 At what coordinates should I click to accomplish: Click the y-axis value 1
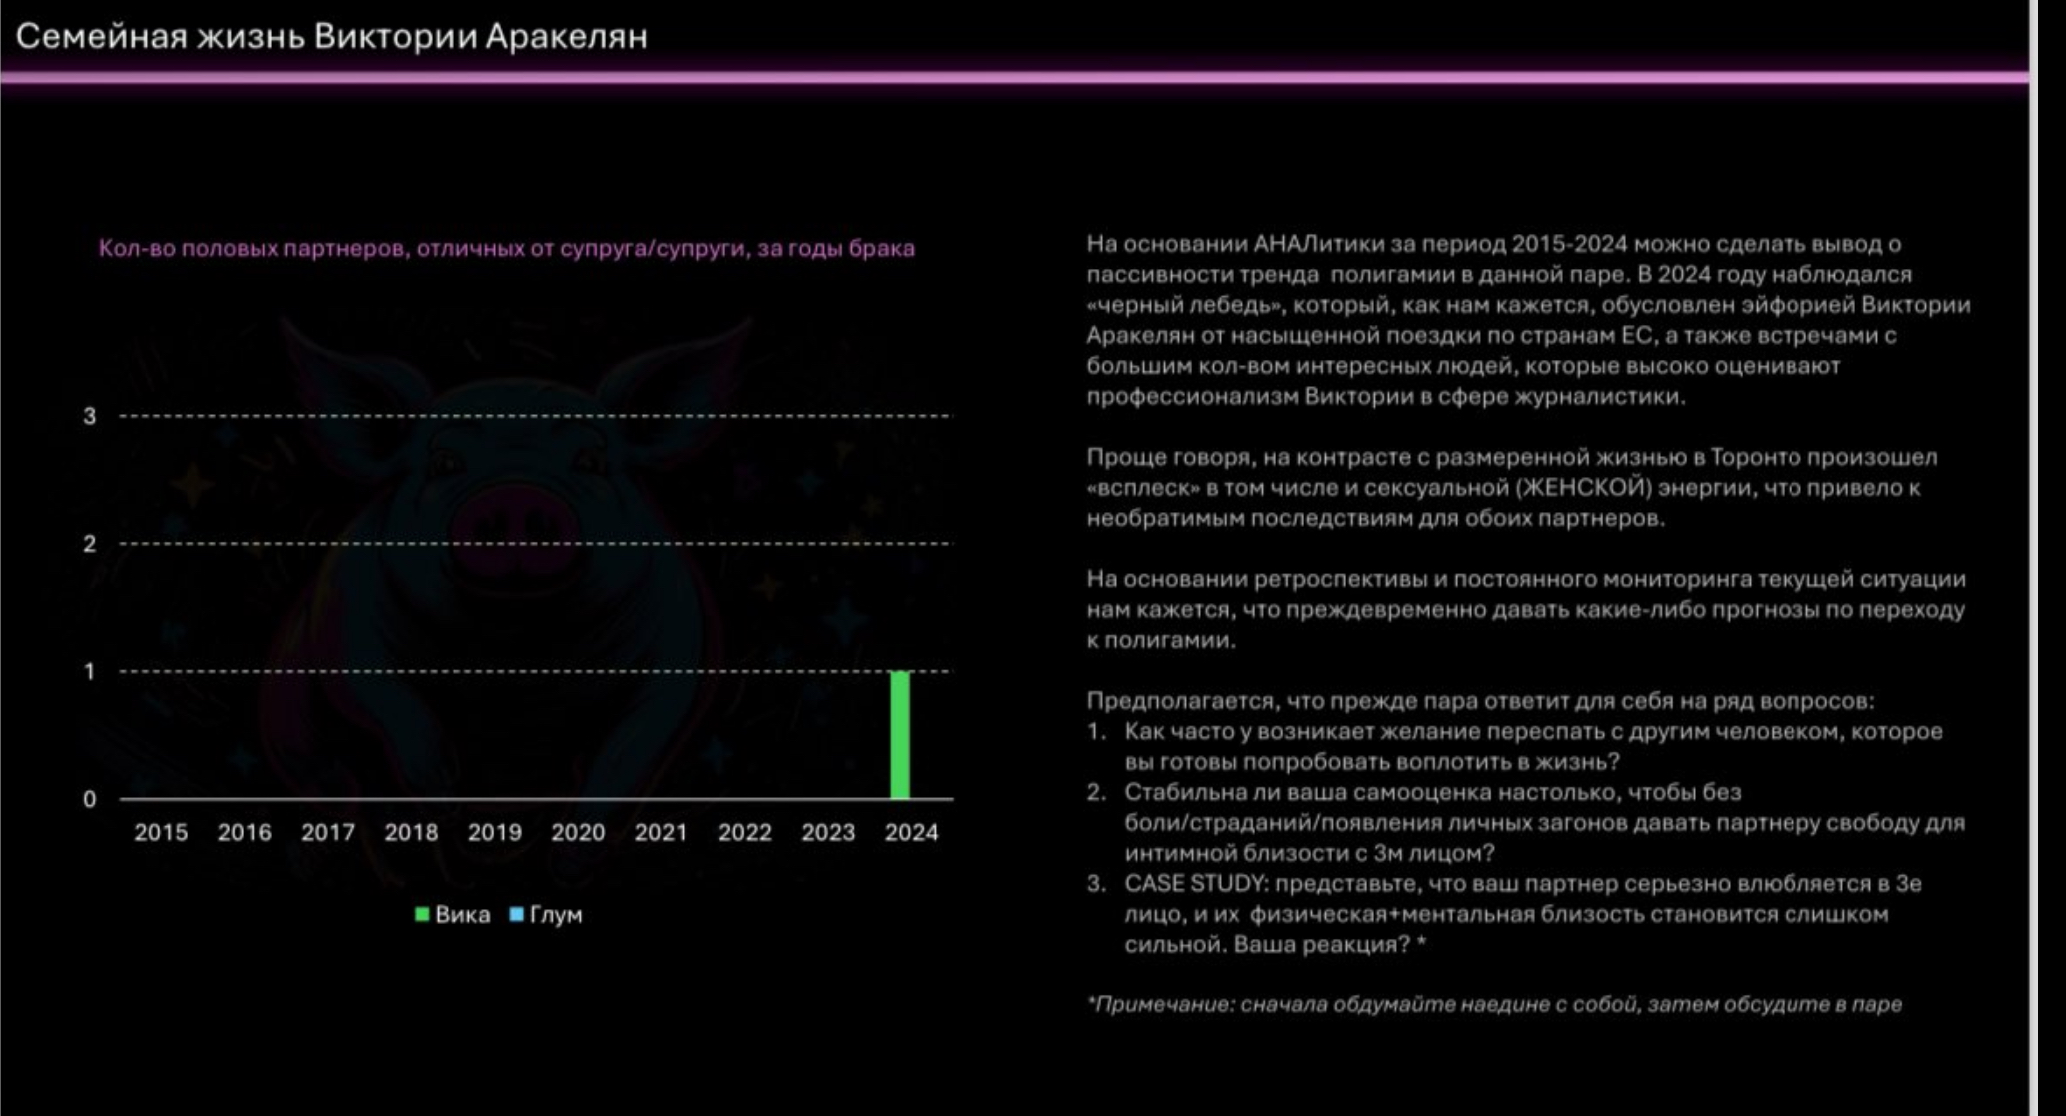click(x=90, y=672)
